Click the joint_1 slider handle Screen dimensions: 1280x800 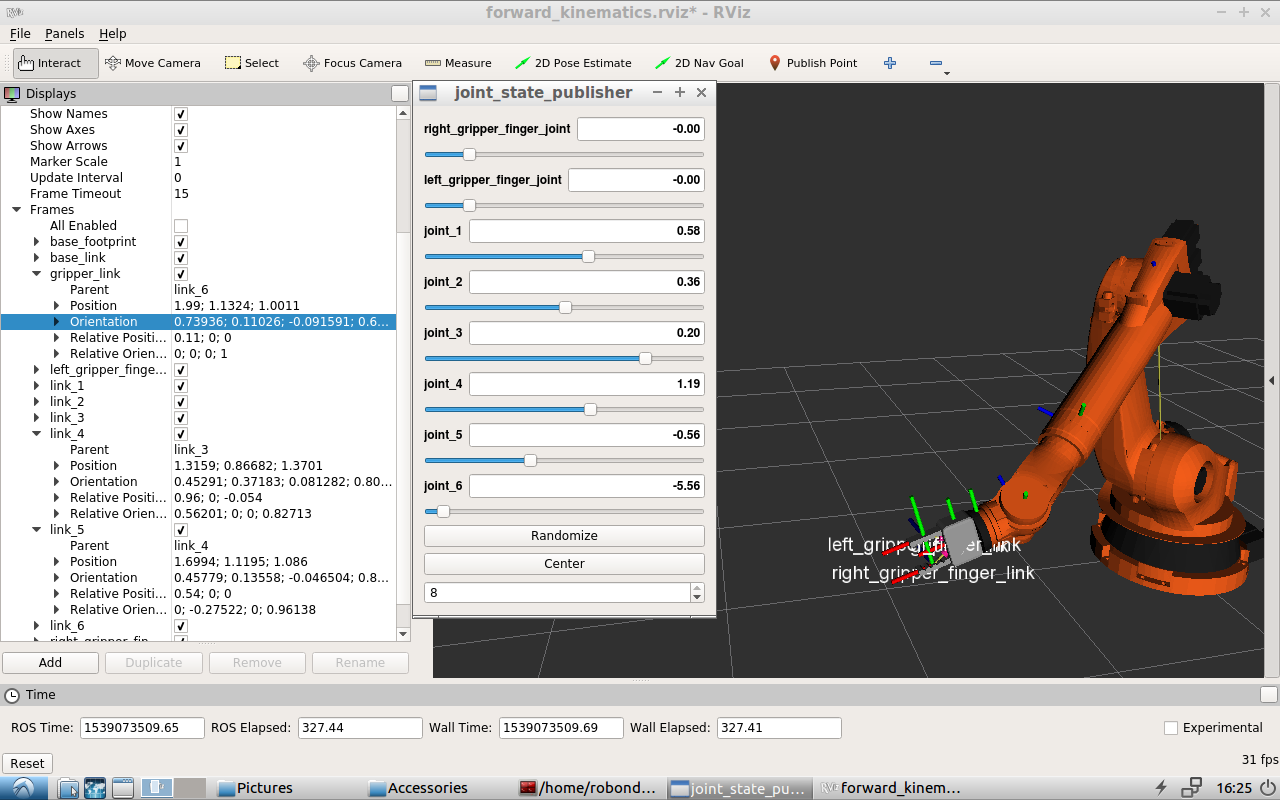[x=588, y=257]
